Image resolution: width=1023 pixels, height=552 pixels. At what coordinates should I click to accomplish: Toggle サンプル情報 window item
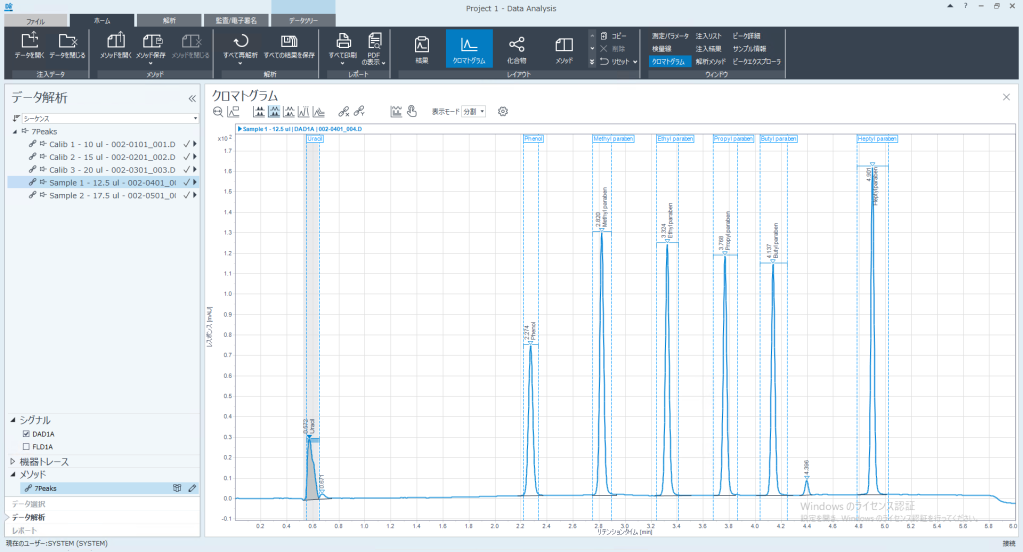click(749, 49)
